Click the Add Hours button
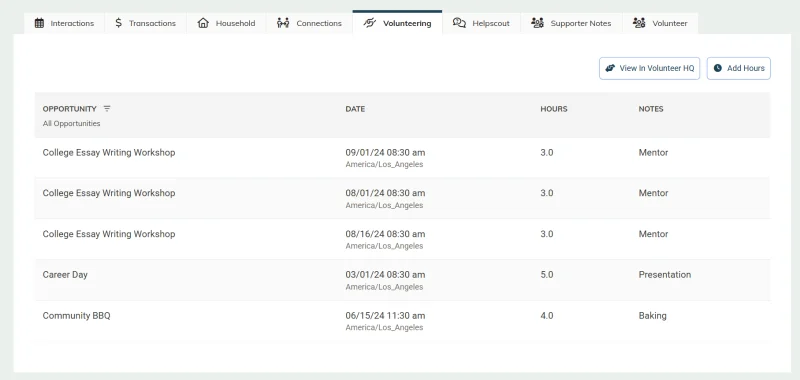 [x=739, y=68]
